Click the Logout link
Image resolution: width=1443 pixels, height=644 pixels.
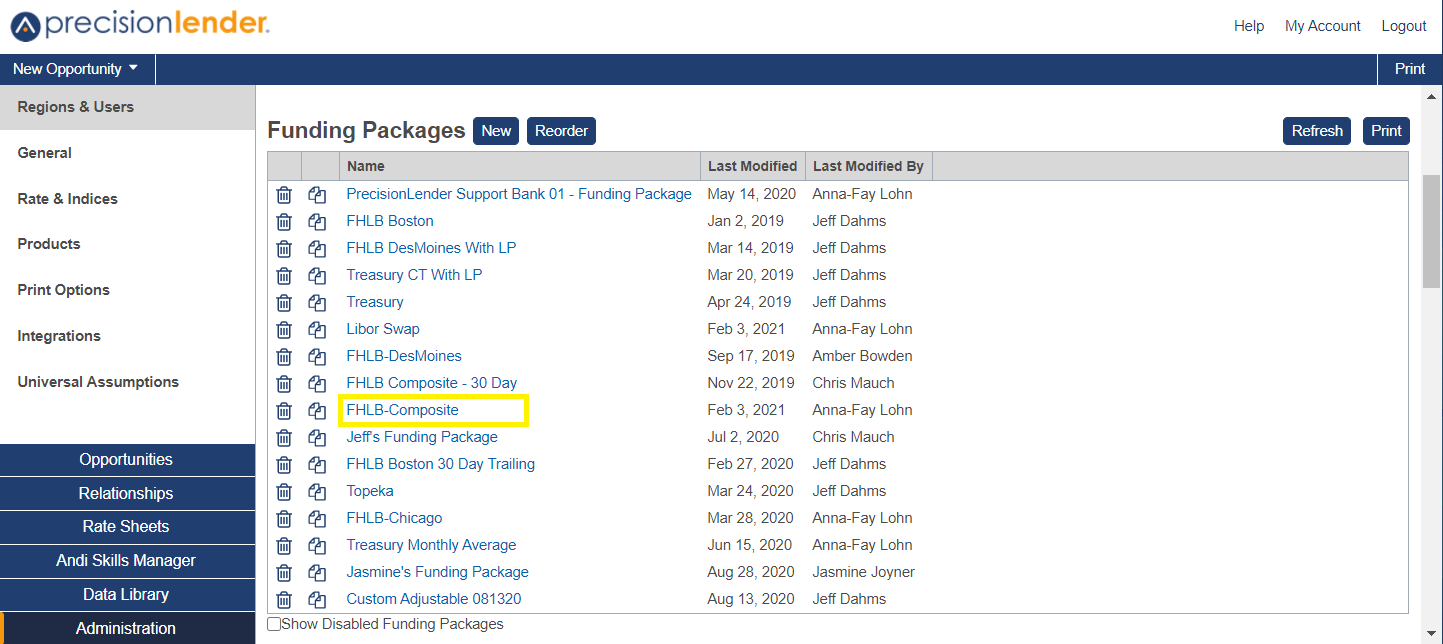tap(1404, 26)
